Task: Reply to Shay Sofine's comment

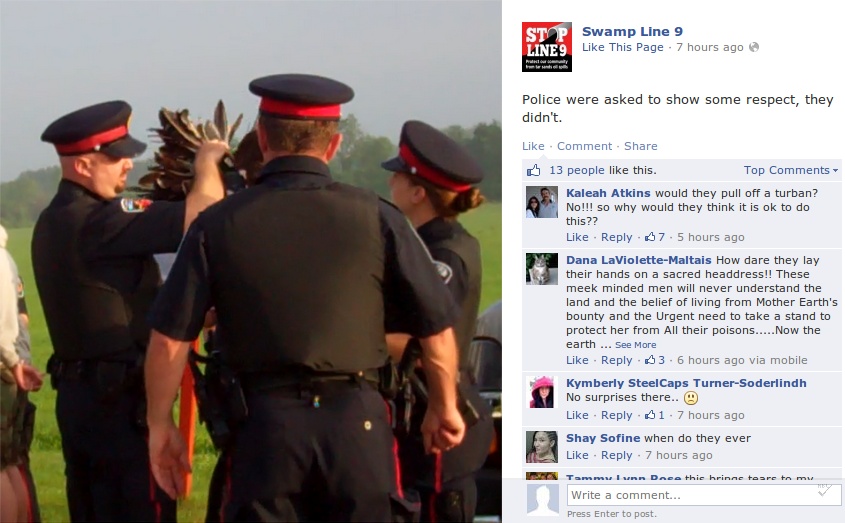Action: click(x=617, y=456)
